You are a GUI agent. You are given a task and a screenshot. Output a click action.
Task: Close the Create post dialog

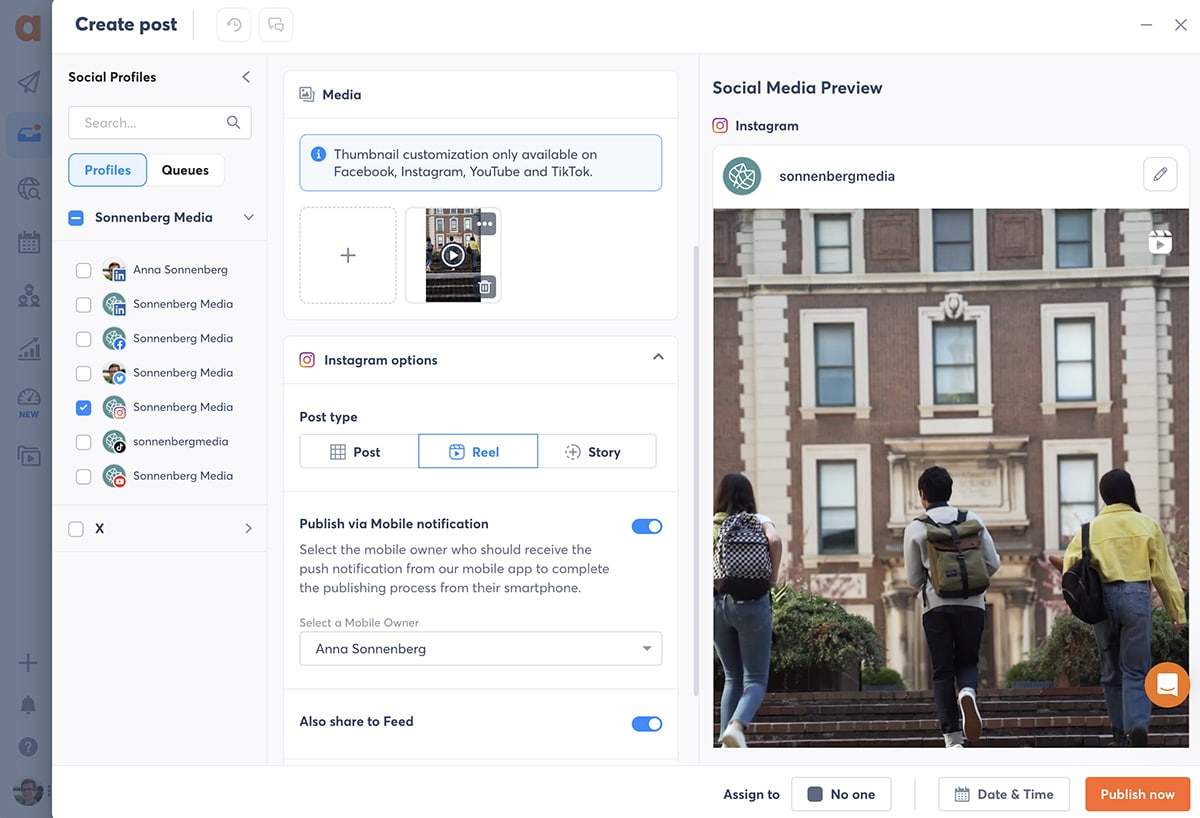1180,25
